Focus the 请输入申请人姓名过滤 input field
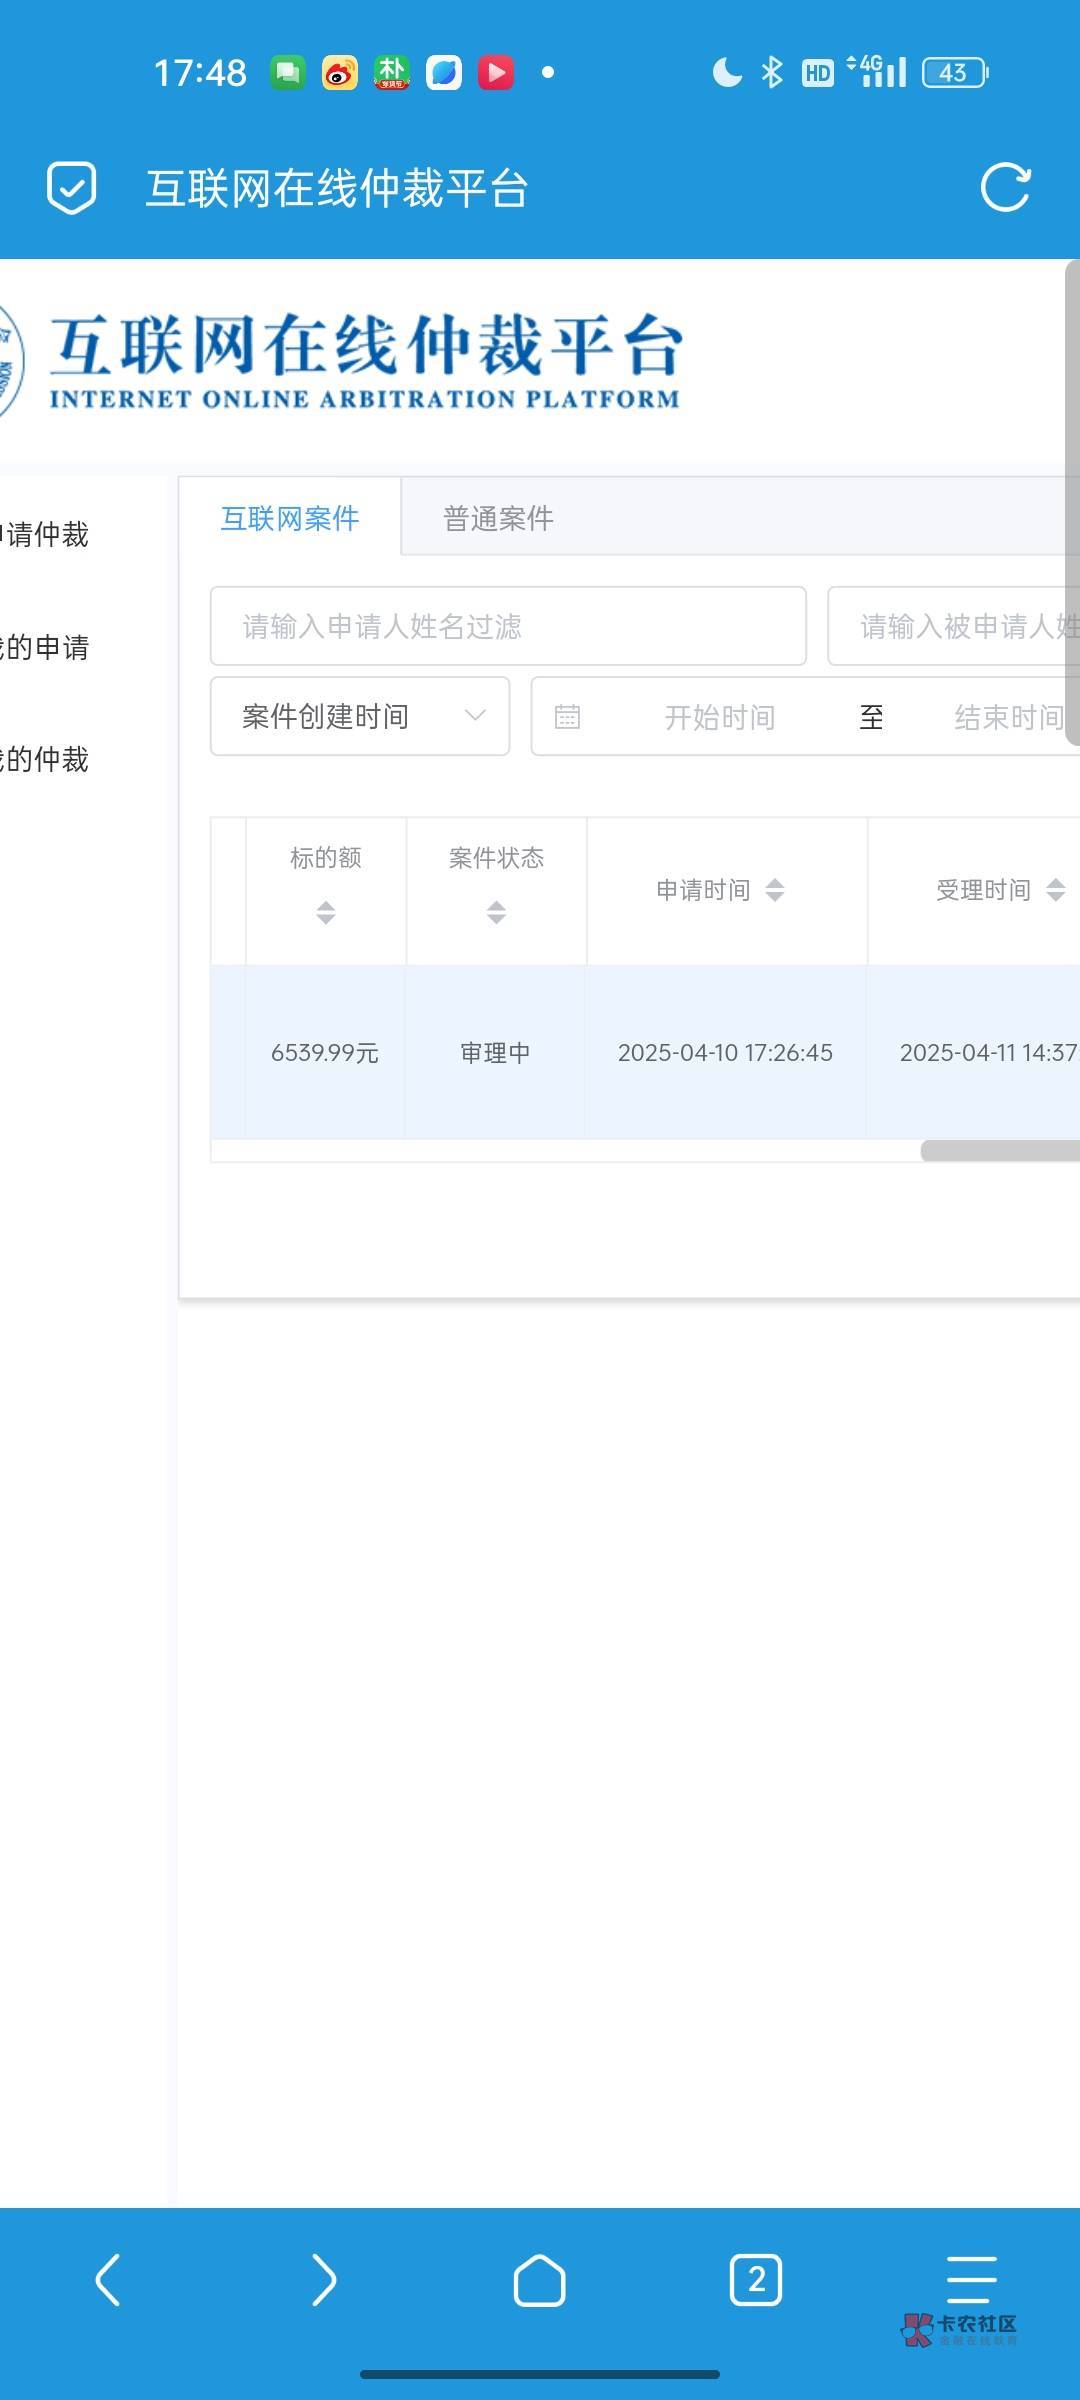The image size is (1080, 2400). pos(508,627)
